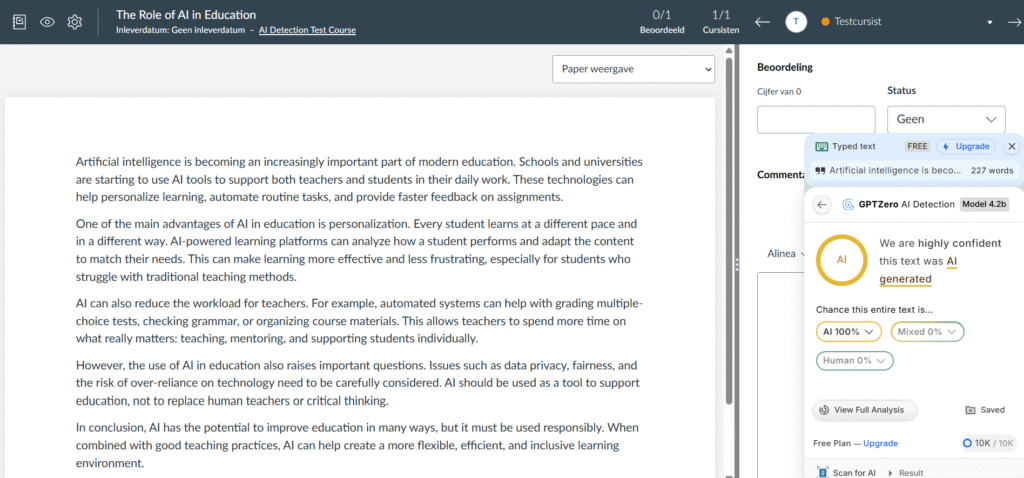The width and height of the screenshot is (1024, 478).
Task: Click 'The Role of AI in Education' title
Action: tap(186, 14)
